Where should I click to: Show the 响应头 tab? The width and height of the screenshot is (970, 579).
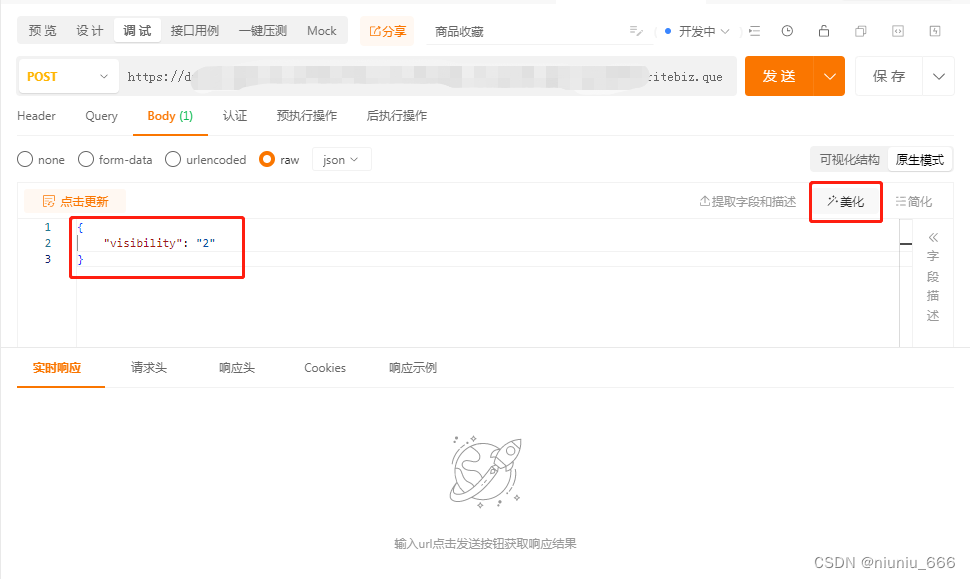pos(237,368)
